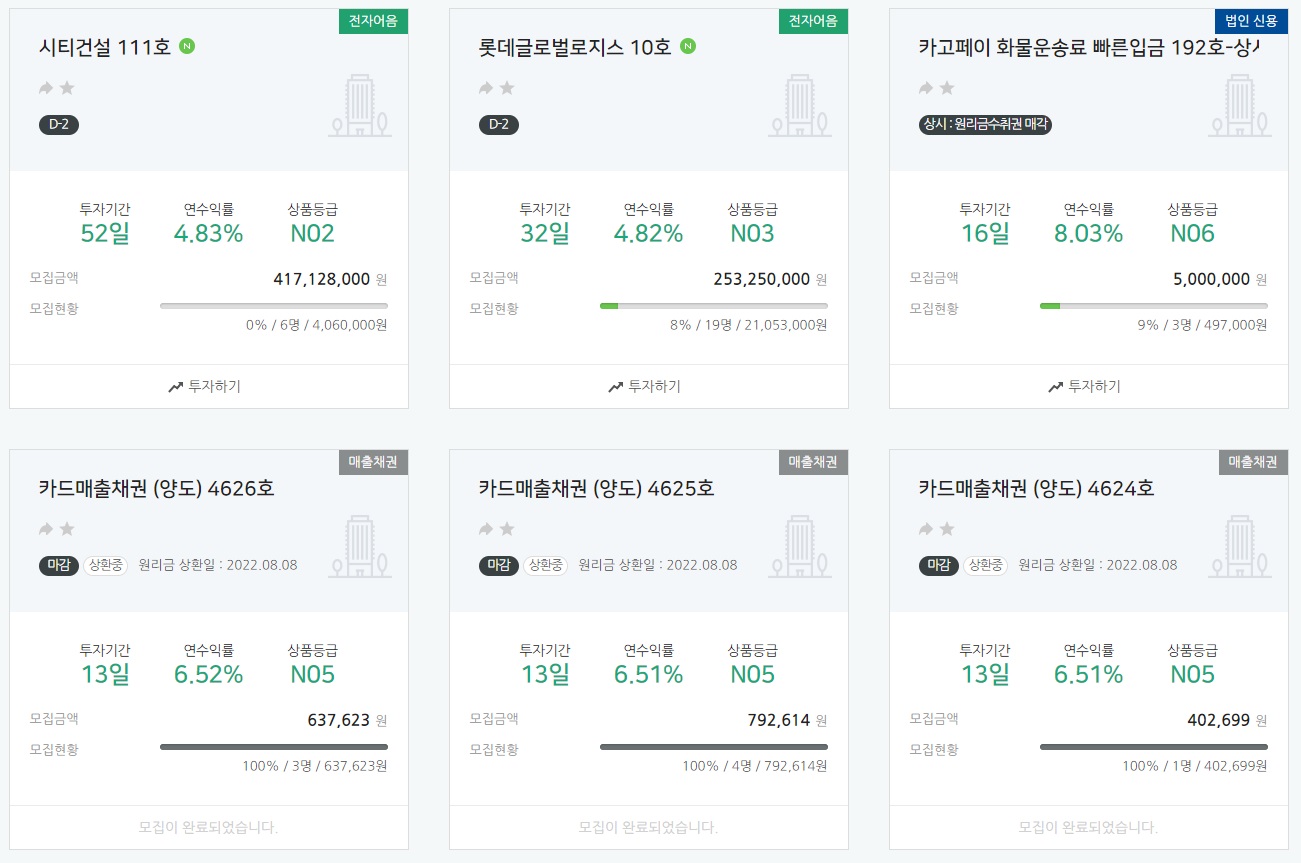Screen dimensions: 1301x863
Task: Open 카드매출채권 (양도) 4624호 title
Action: (1037, 488)
